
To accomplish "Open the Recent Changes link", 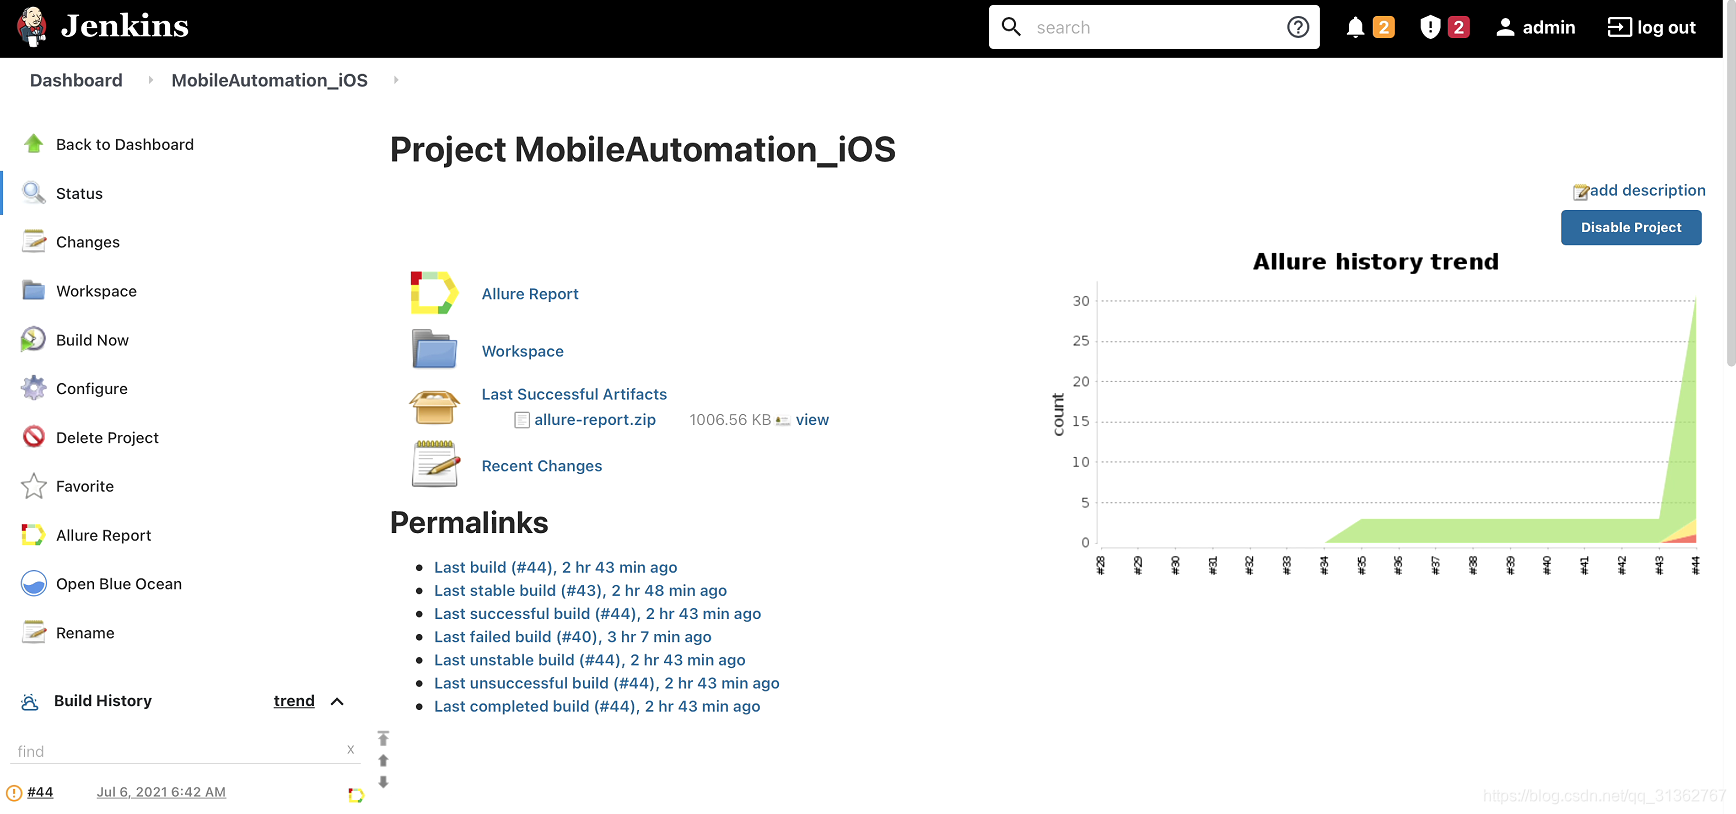I will tap(542, 466).
